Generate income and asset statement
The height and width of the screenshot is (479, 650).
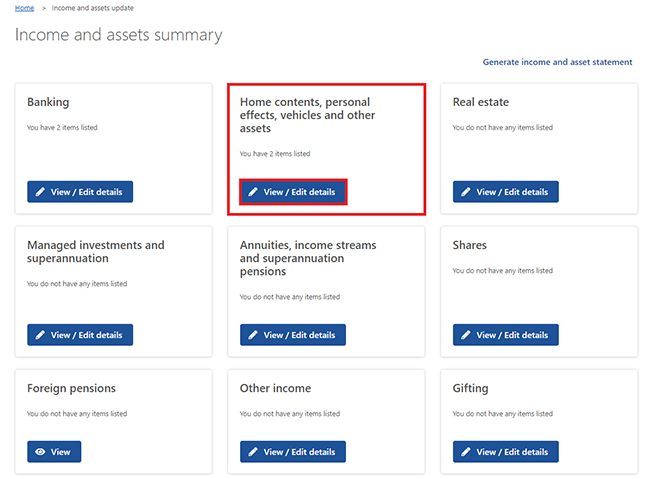point(557,62)
